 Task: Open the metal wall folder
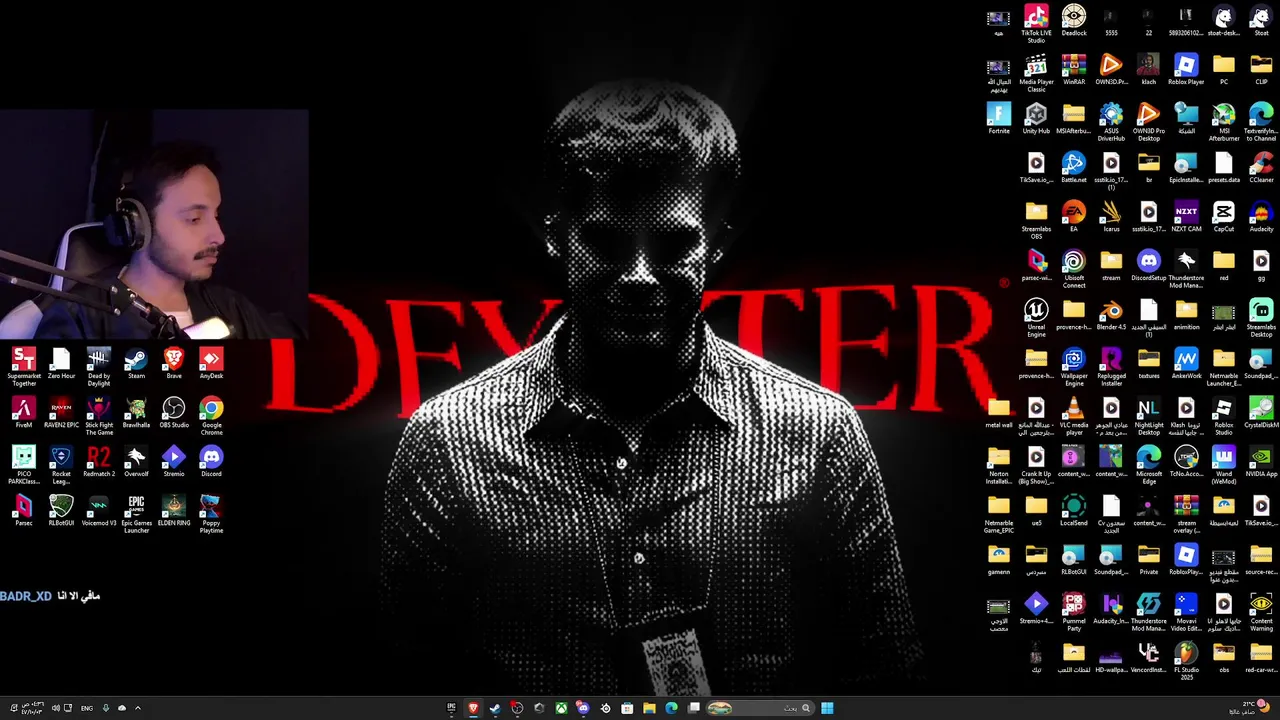point(999,413)
